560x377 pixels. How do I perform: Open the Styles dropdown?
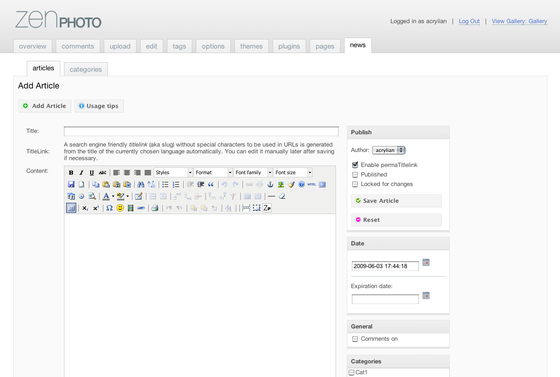[x=173, y=172]
